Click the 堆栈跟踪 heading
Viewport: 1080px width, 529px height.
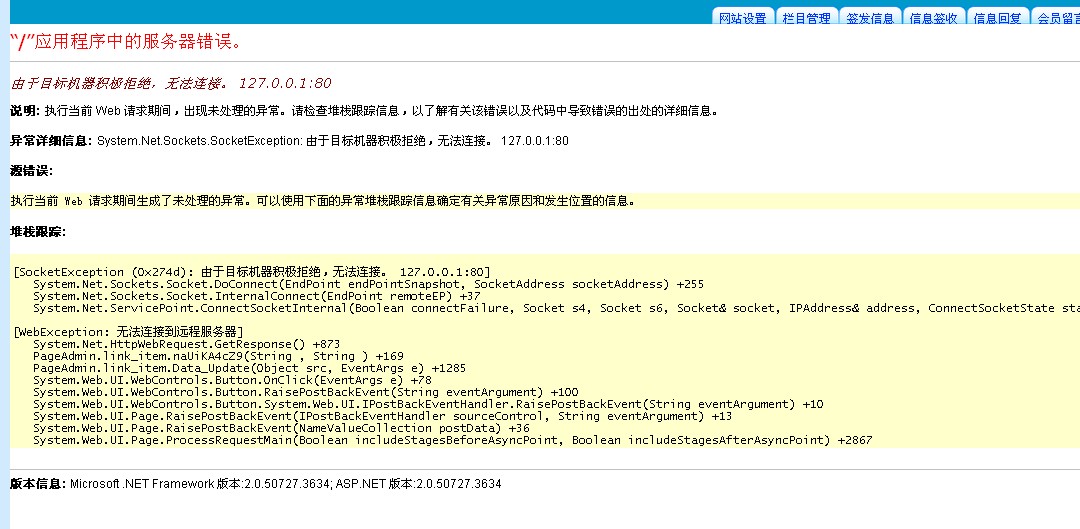coord(37,231)
